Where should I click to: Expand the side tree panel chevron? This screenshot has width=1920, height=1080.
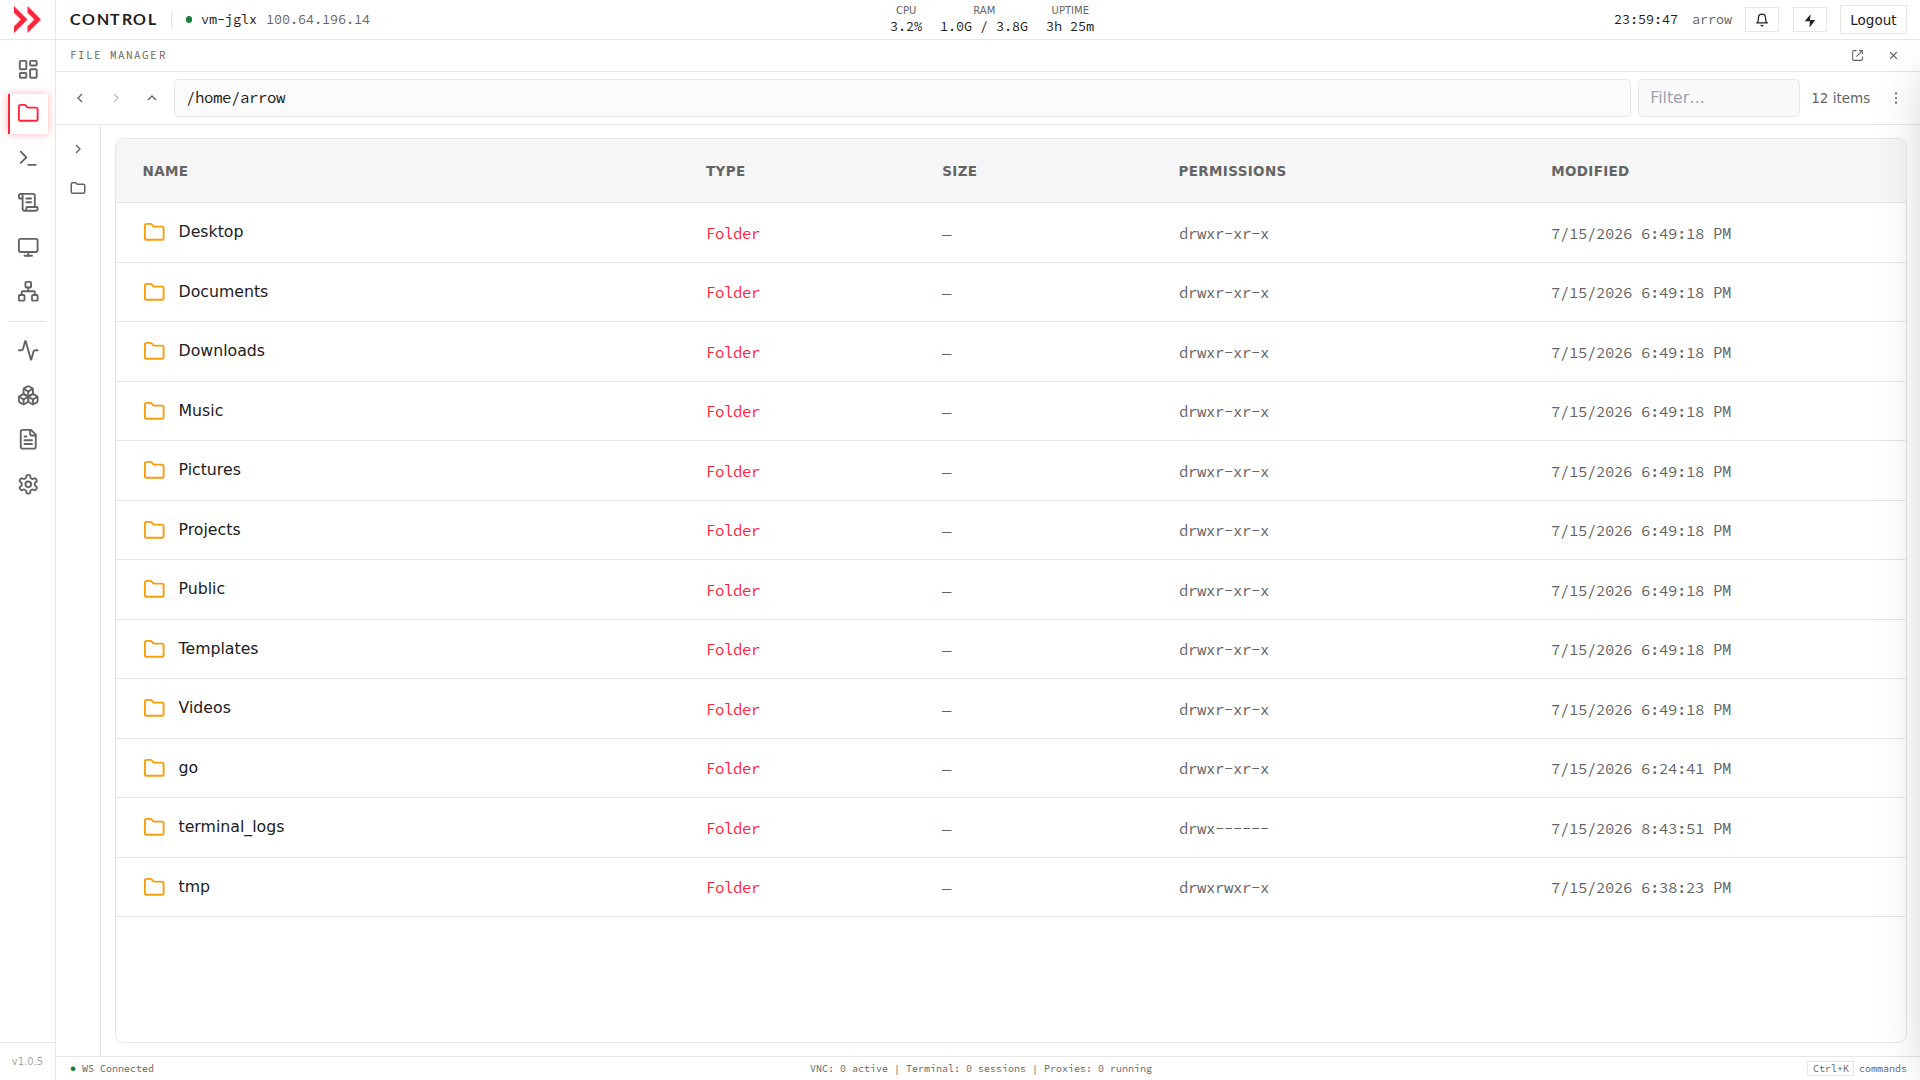[78, 149]
